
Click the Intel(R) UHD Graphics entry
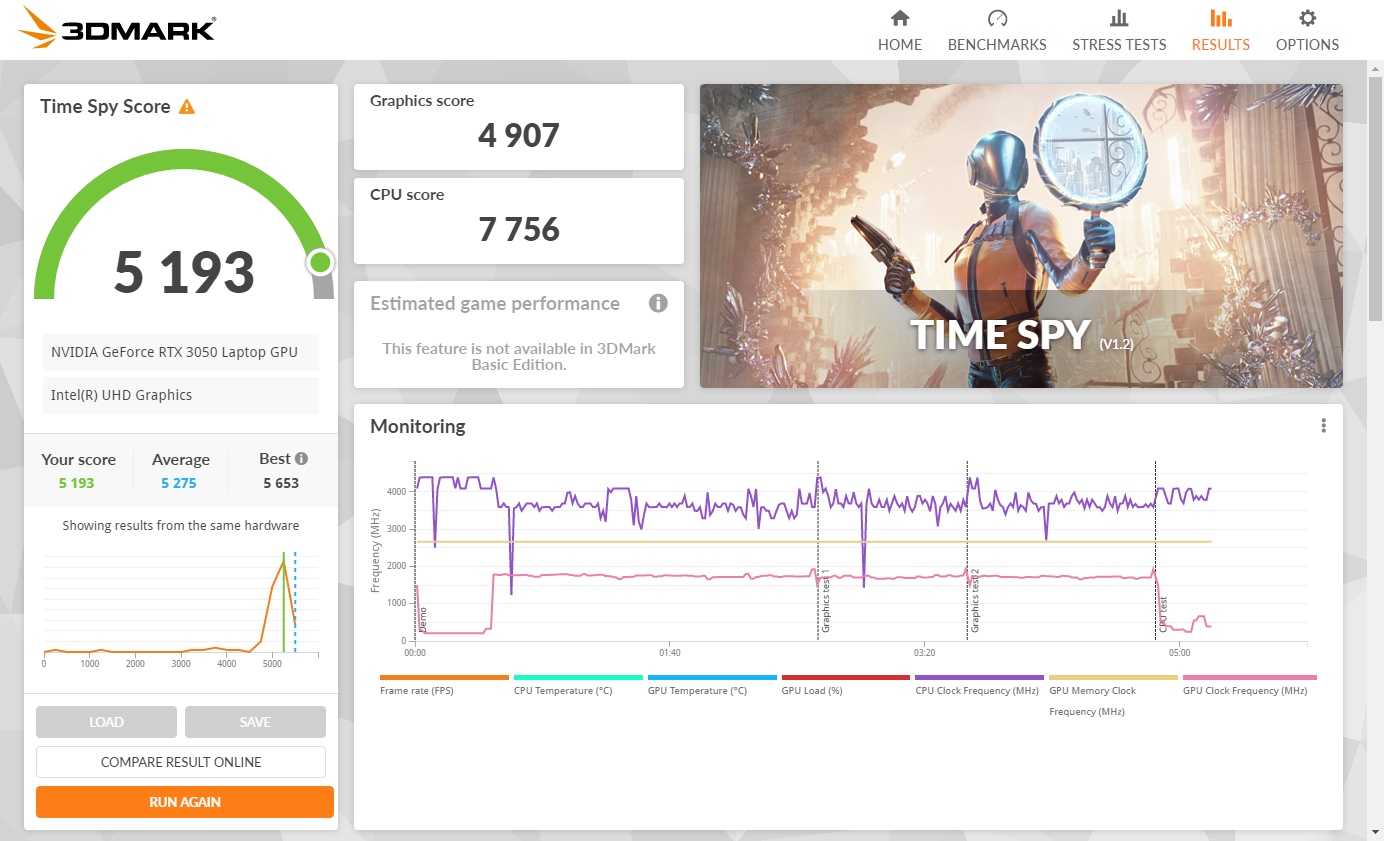(x=181, y=395)
